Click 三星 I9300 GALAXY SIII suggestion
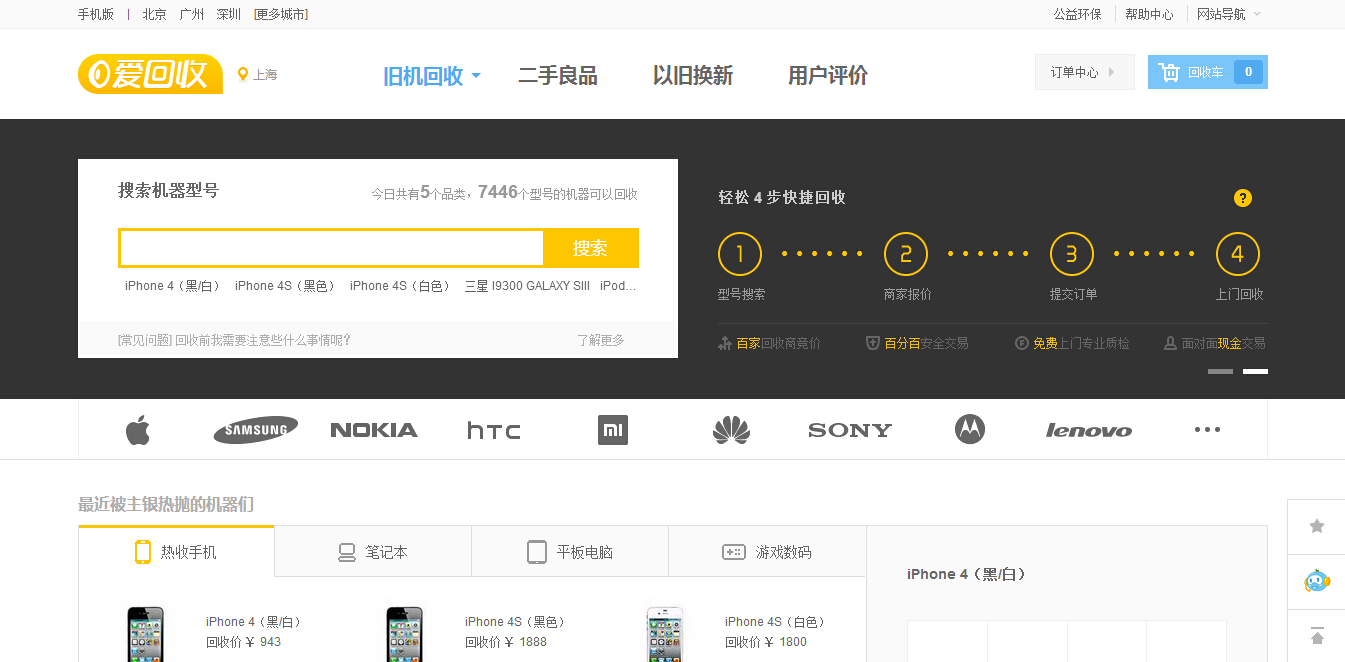This screenshot has height=662, width=1345. click(x=527, y=286)
